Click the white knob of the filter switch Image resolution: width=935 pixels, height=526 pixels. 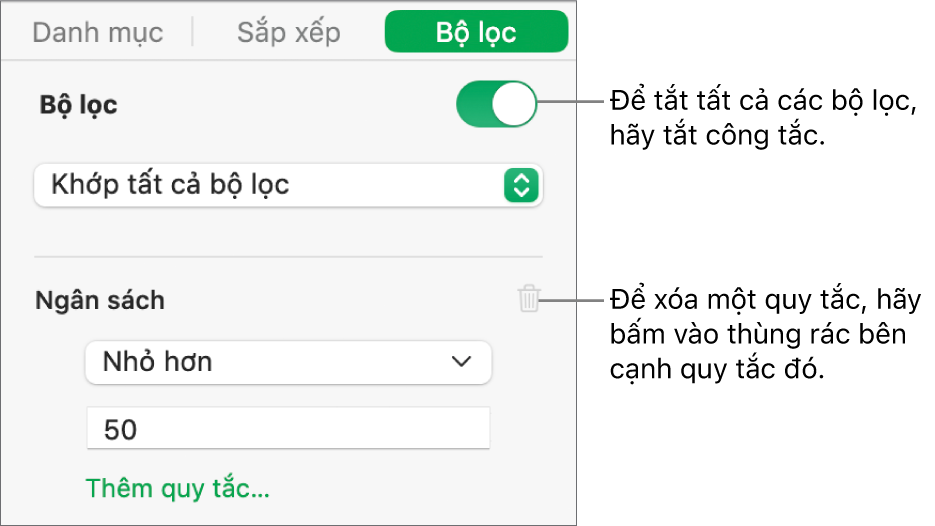coord(515,104)
